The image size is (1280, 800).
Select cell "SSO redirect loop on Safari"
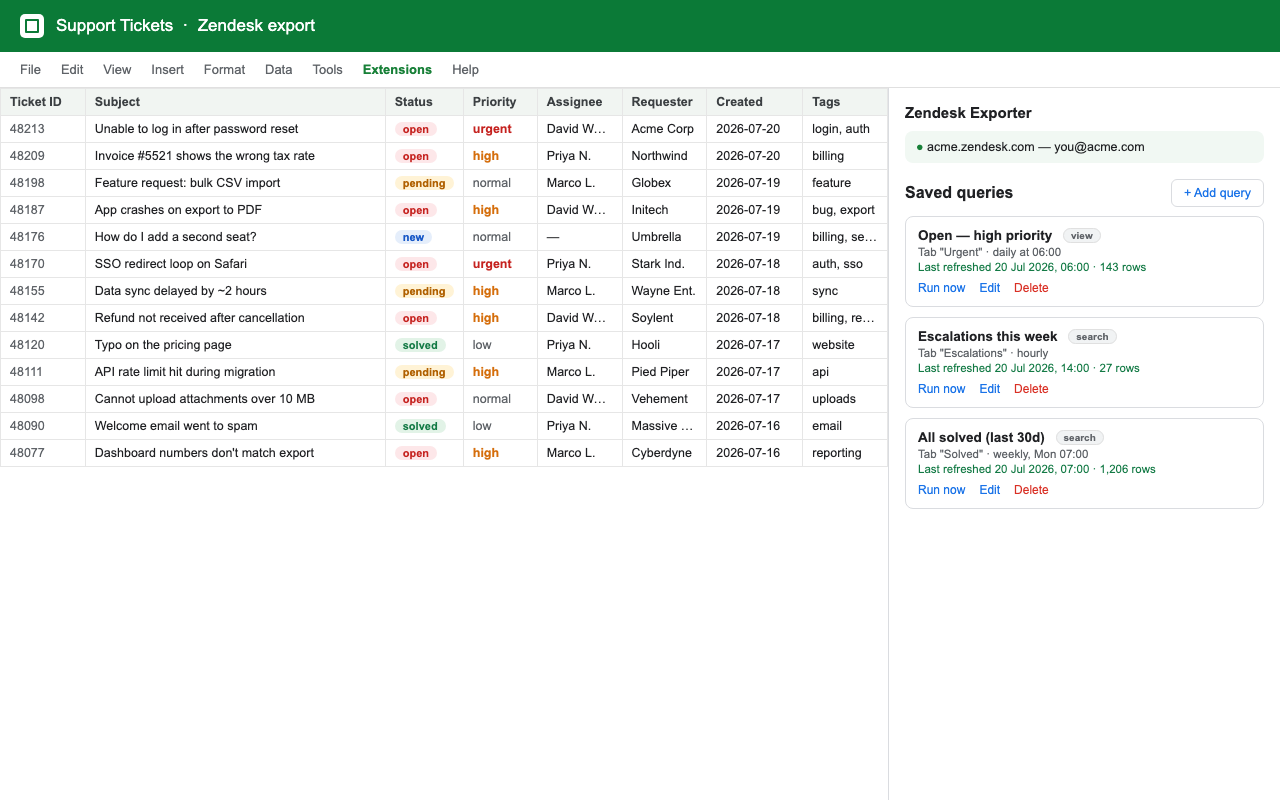[x=236, y=264]
